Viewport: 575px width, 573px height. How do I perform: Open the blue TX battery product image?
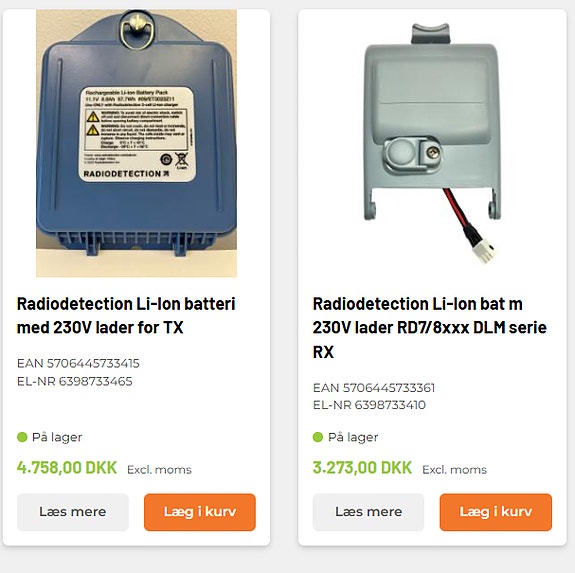136,143
